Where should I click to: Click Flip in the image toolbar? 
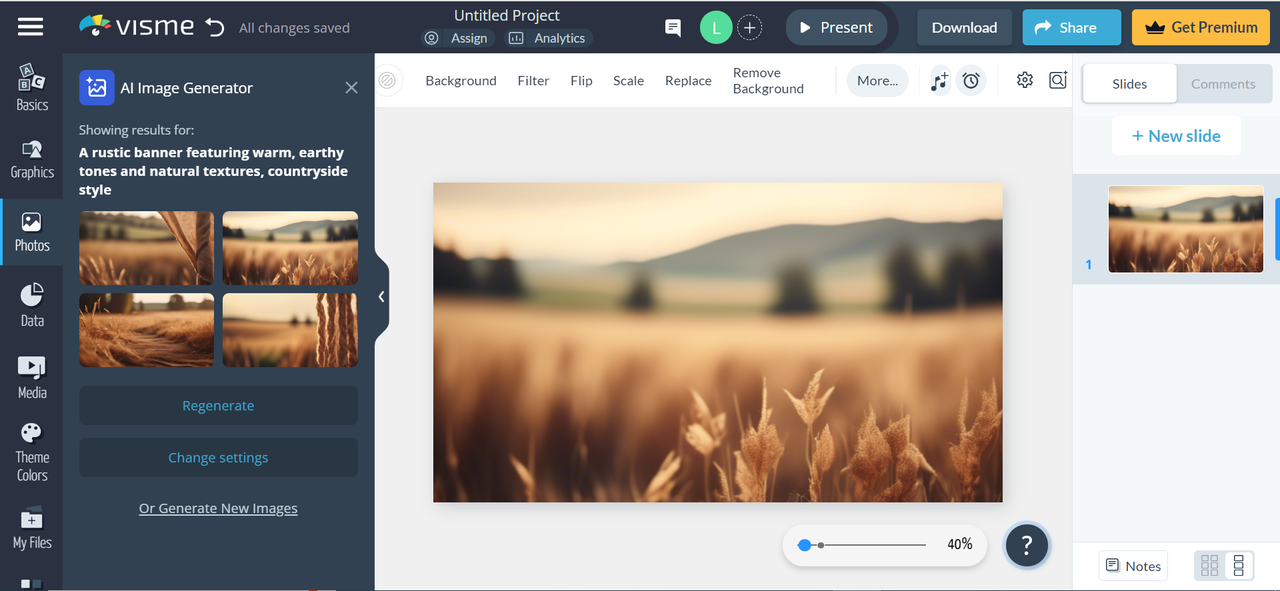[581, 81]
